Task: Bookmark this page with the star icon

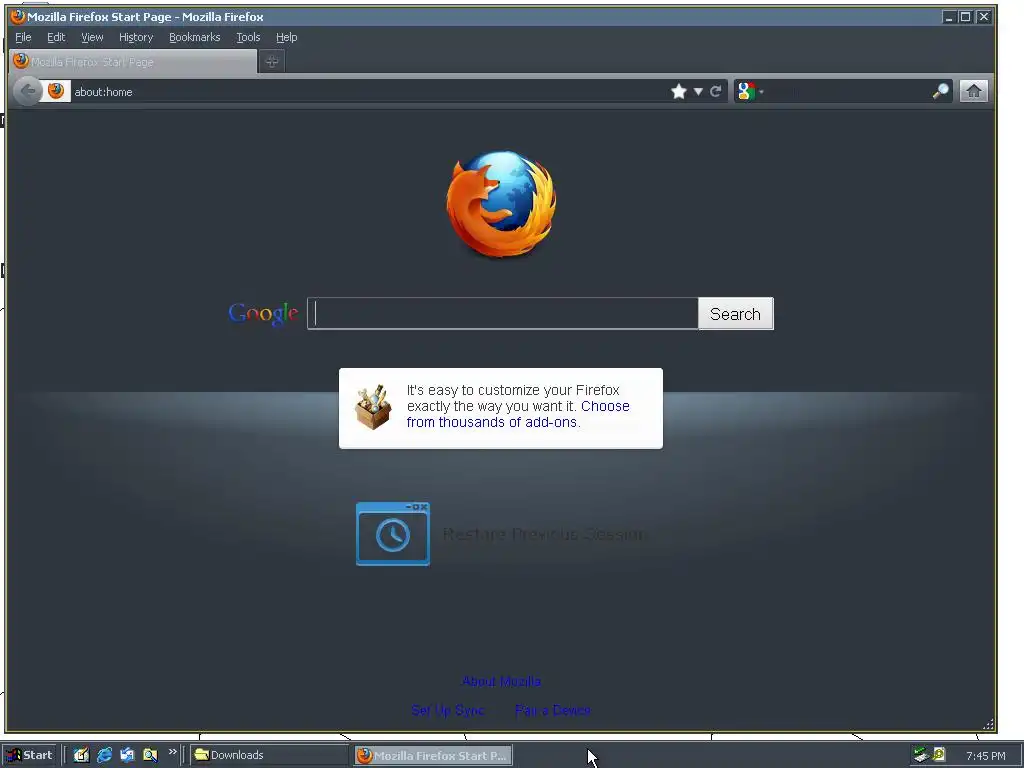Action: (x=679, y=91)
